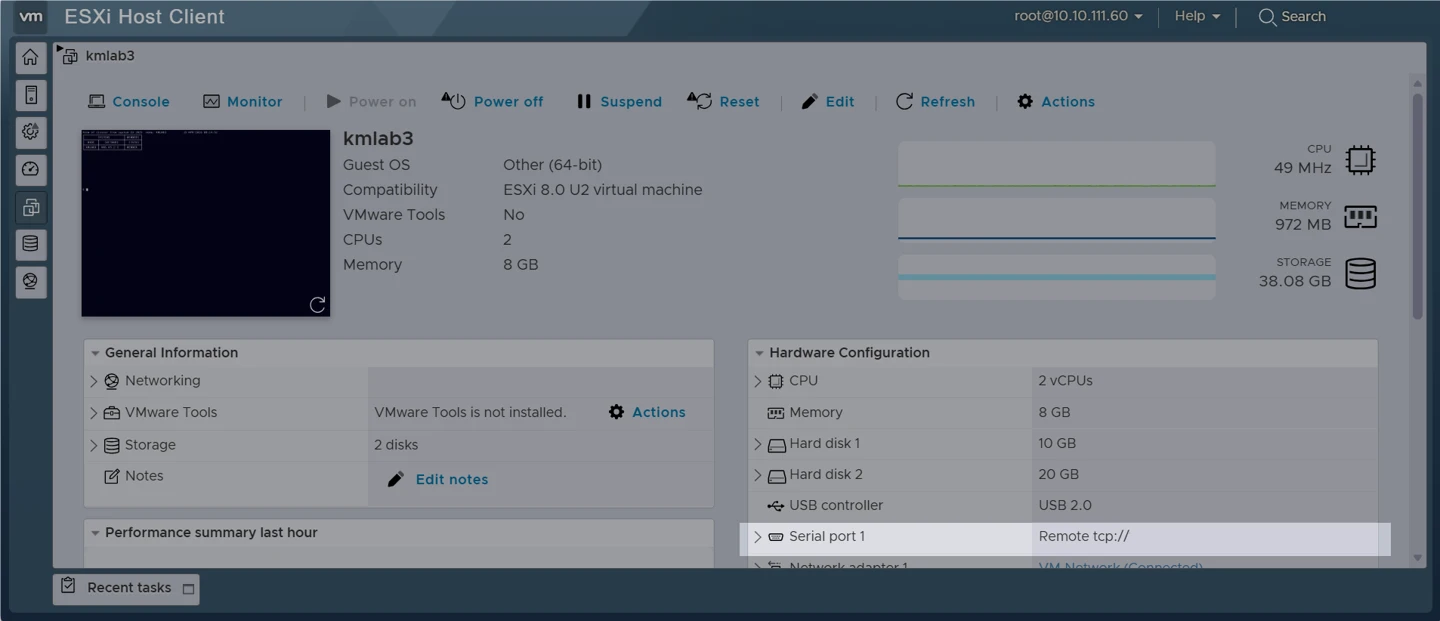The height and width of the screenshot is (621, 1440).
Task: Click the pencil icon next to Edit notes
Action: pyautogui.click(x=396, y=480)
